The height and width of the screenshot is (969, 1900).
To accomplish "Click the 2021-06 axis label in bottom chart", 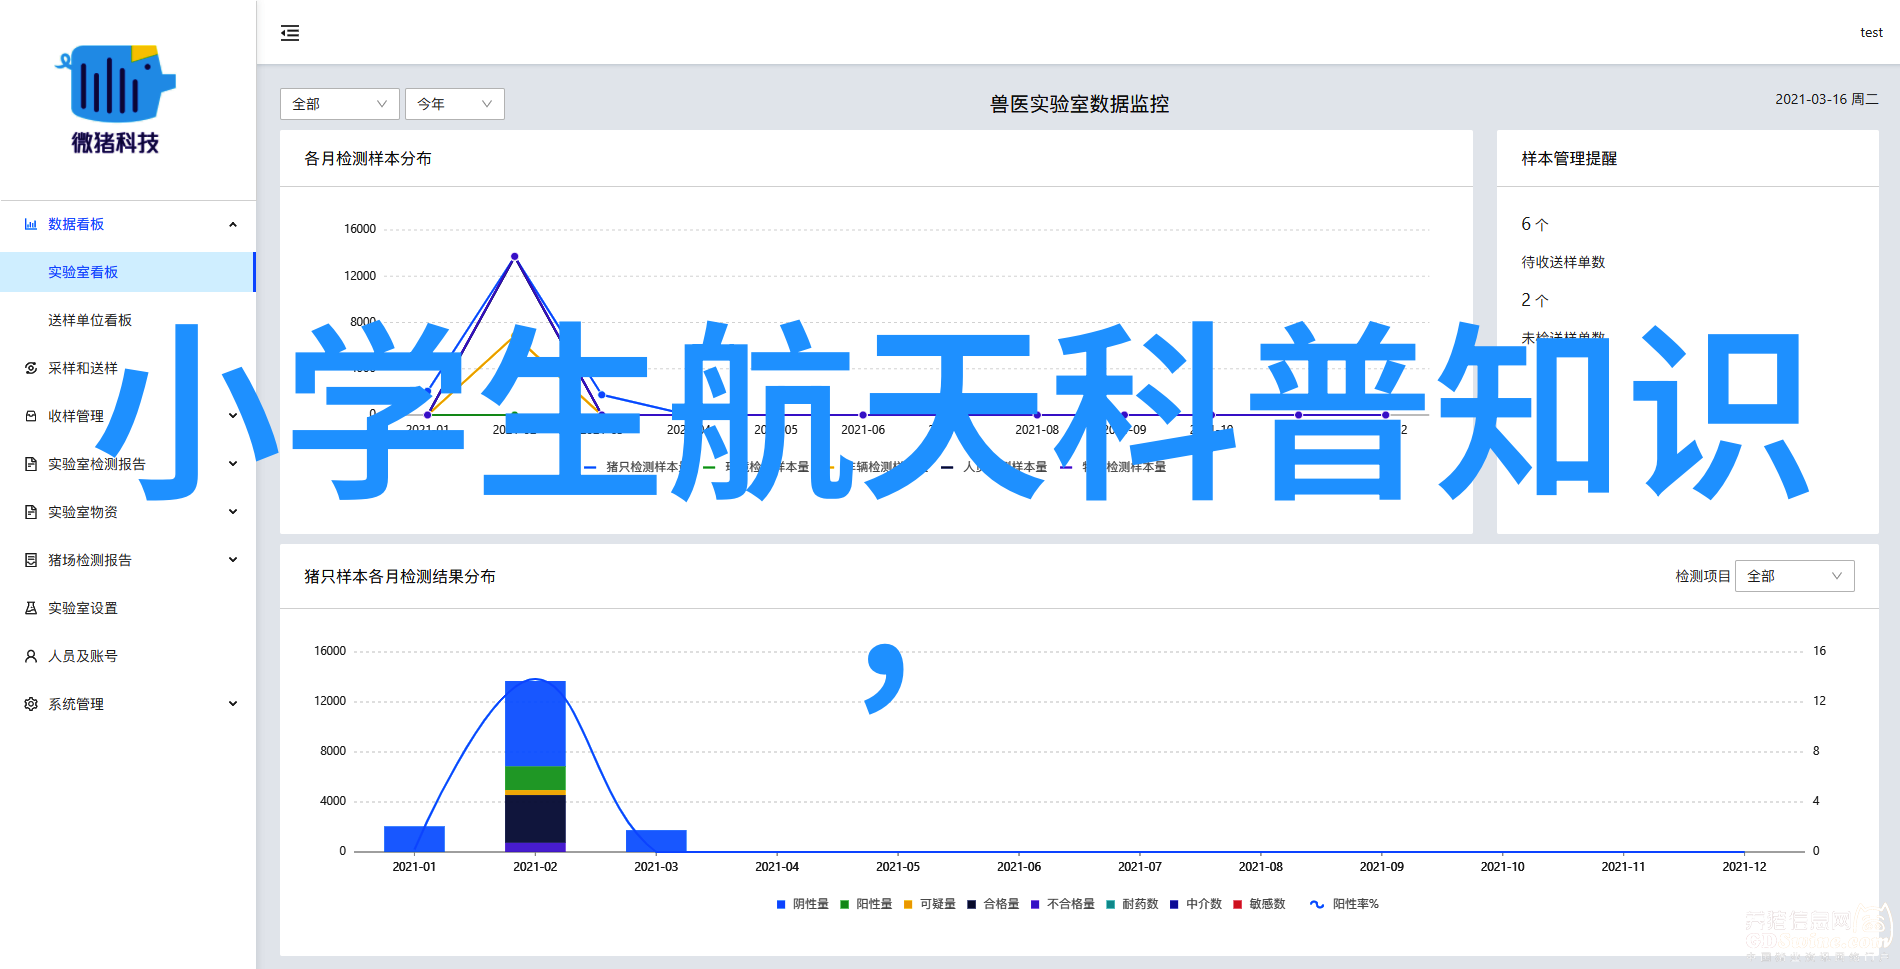I will point(1019,867).
